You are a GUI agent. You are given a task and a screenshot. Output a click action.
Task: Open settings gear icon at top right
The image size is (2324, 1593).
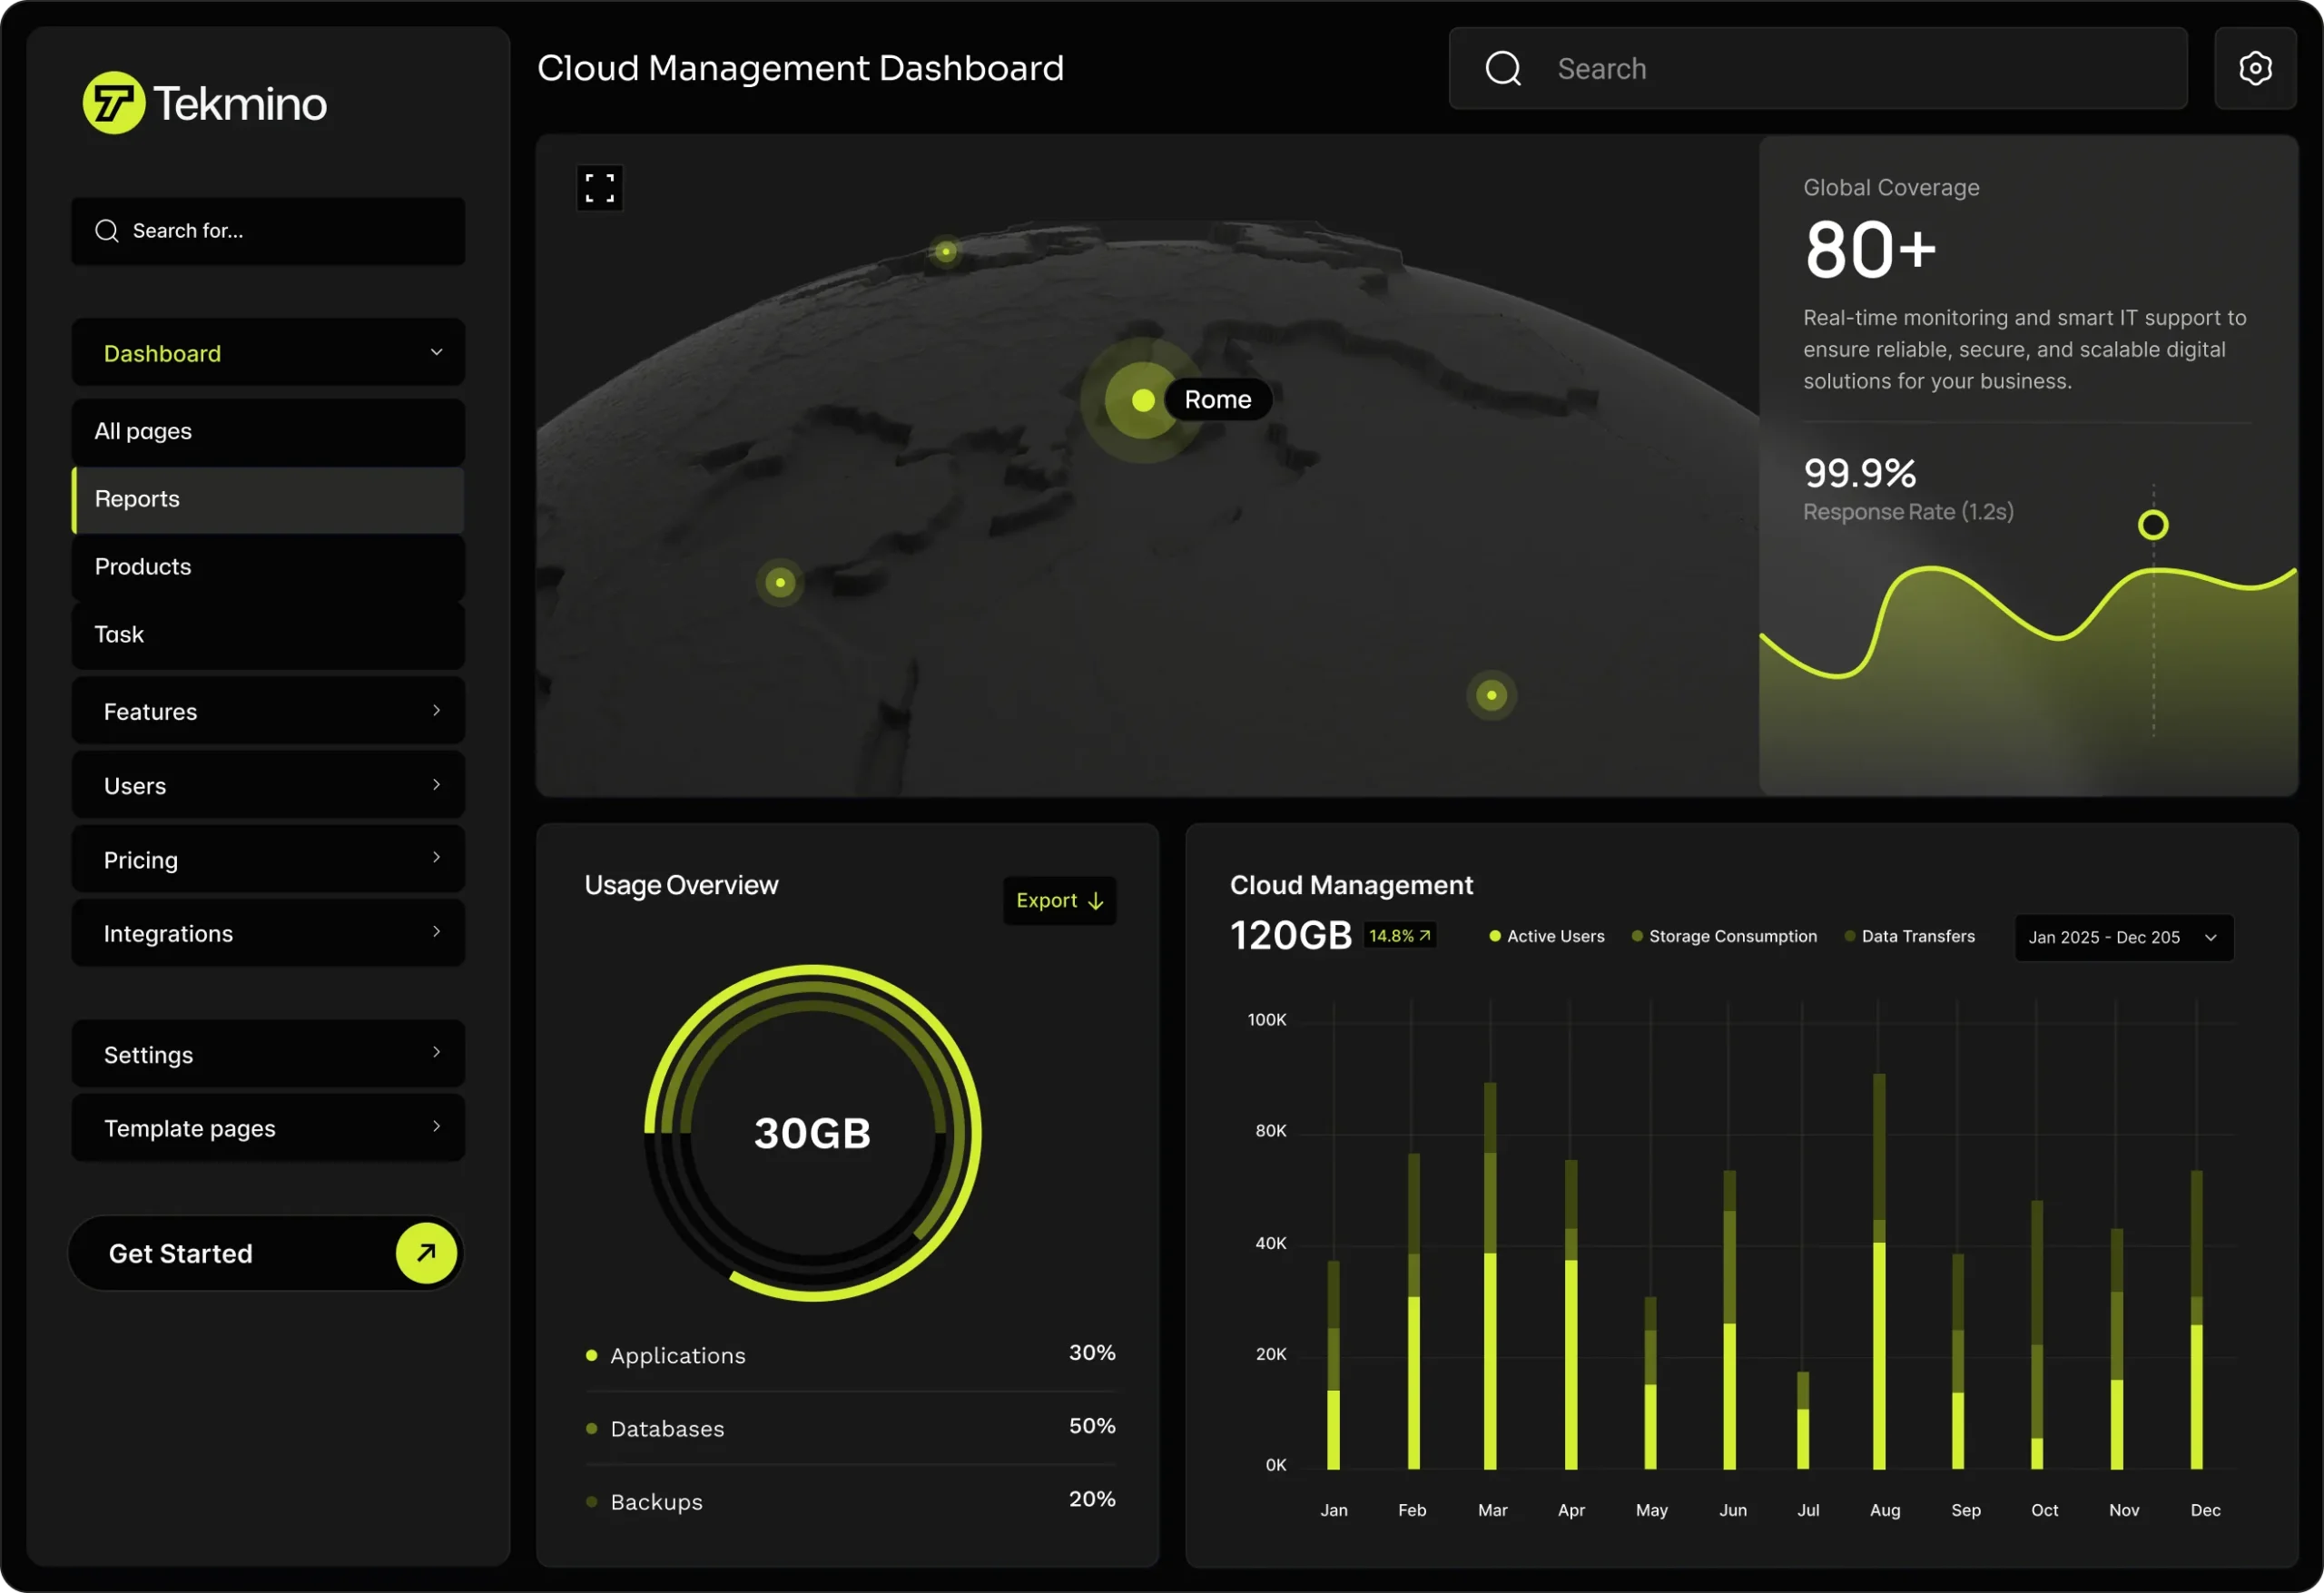(x=2255, y=69)
